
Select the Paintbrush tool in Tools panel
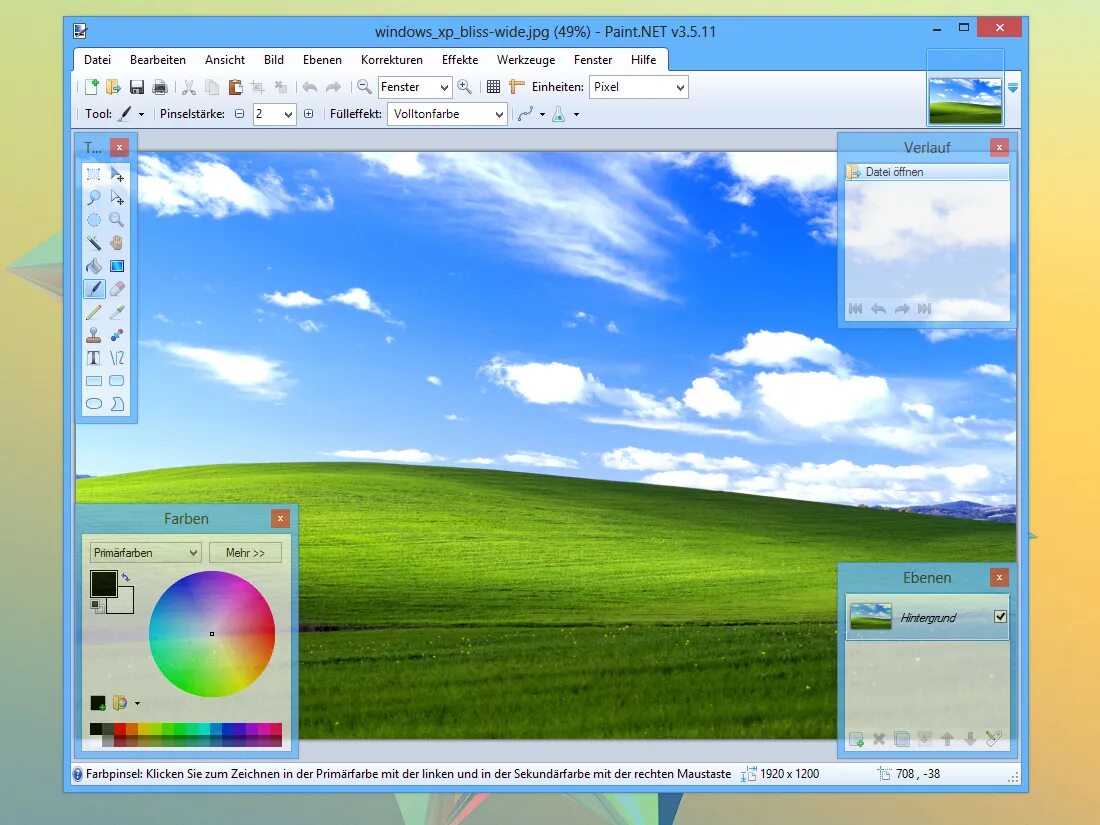(93, 289)
